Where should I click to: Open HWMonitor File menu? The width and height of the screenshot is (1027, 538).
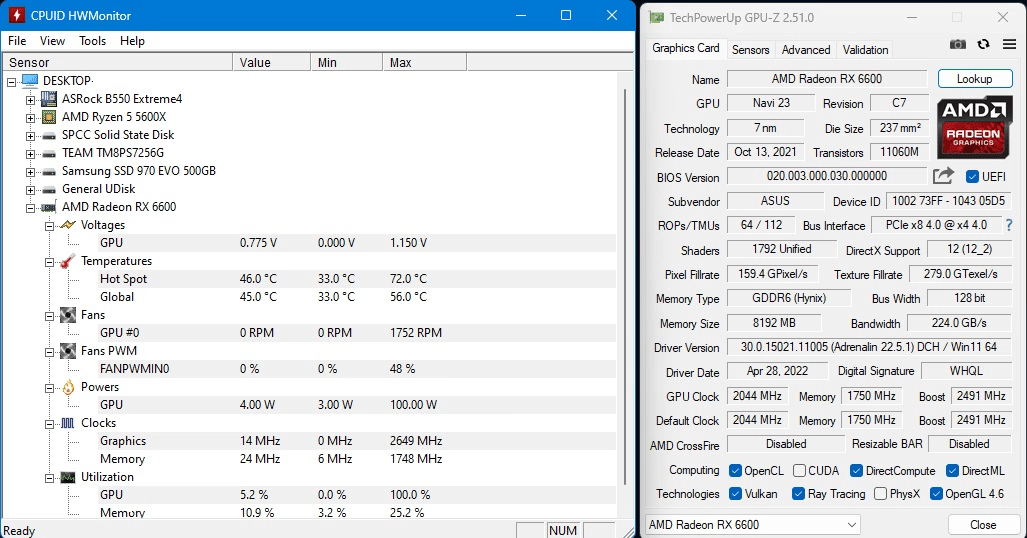pyautogui.click(x=17, y=41)
